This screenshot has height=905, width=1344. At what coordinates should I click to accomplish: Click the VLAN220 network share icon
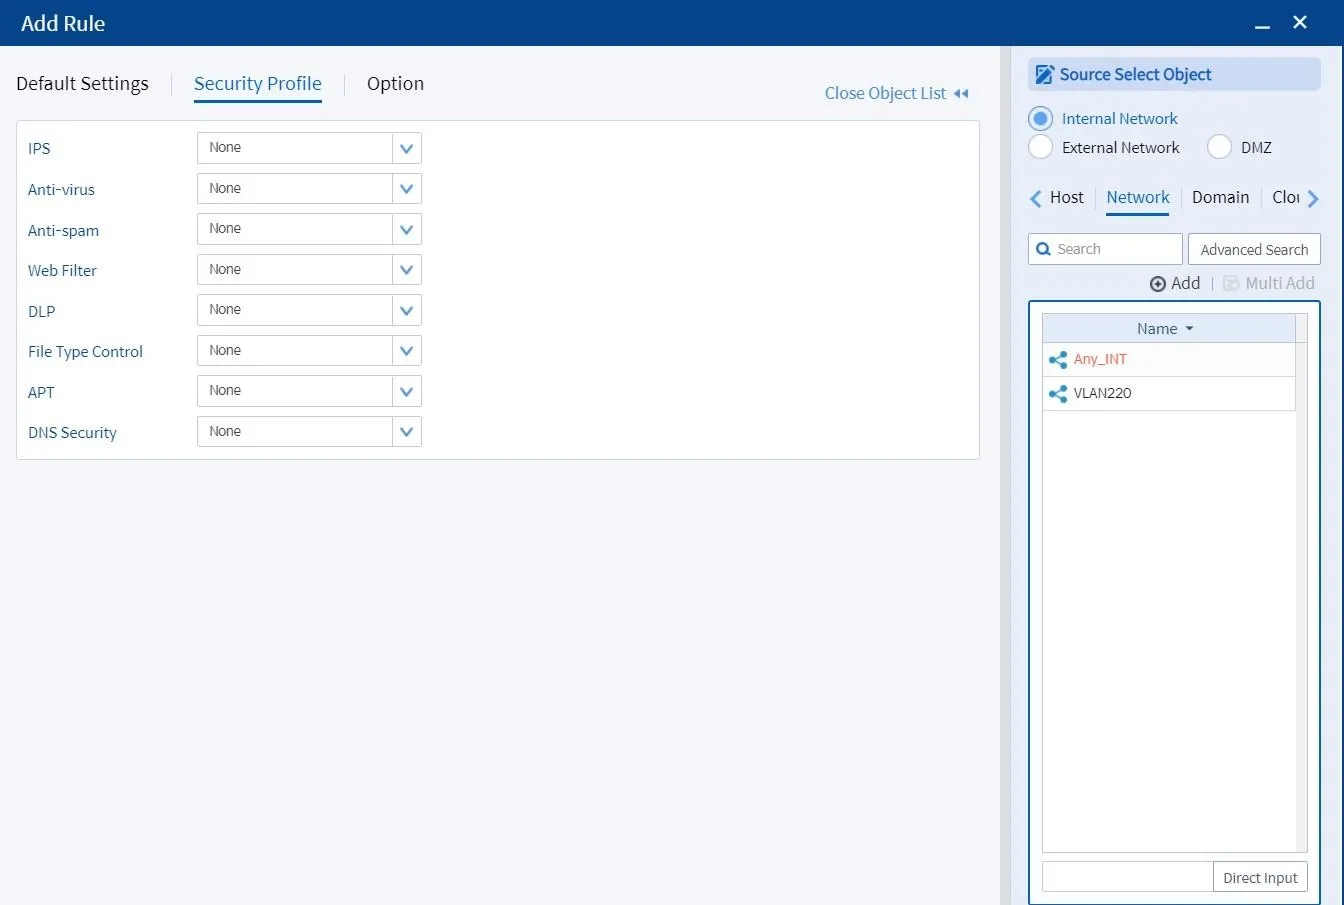pyautogui.click(x=1057, y=394)
